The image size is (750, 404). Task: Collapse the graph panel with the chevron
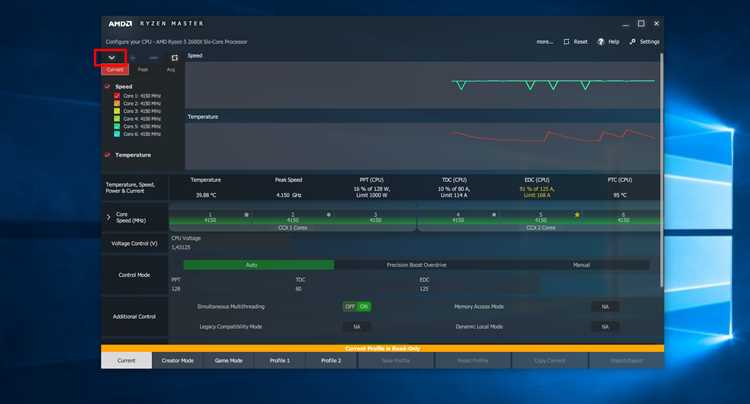[111, 57]
